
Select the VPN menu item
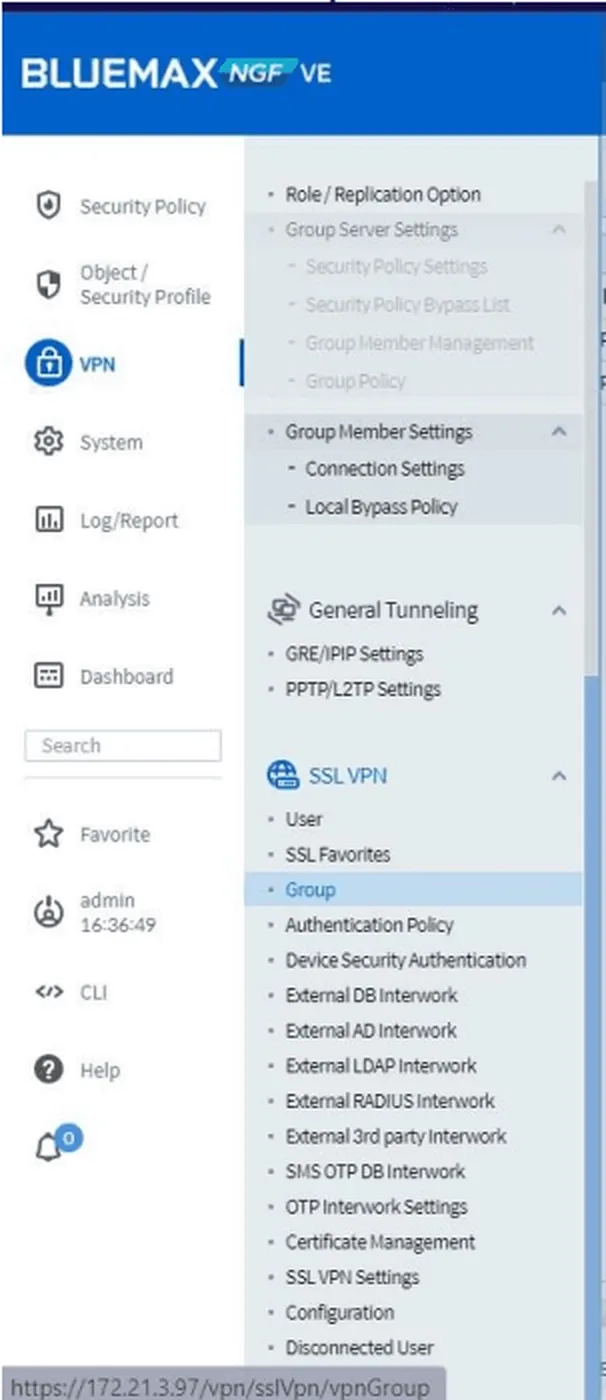[97, 364]
